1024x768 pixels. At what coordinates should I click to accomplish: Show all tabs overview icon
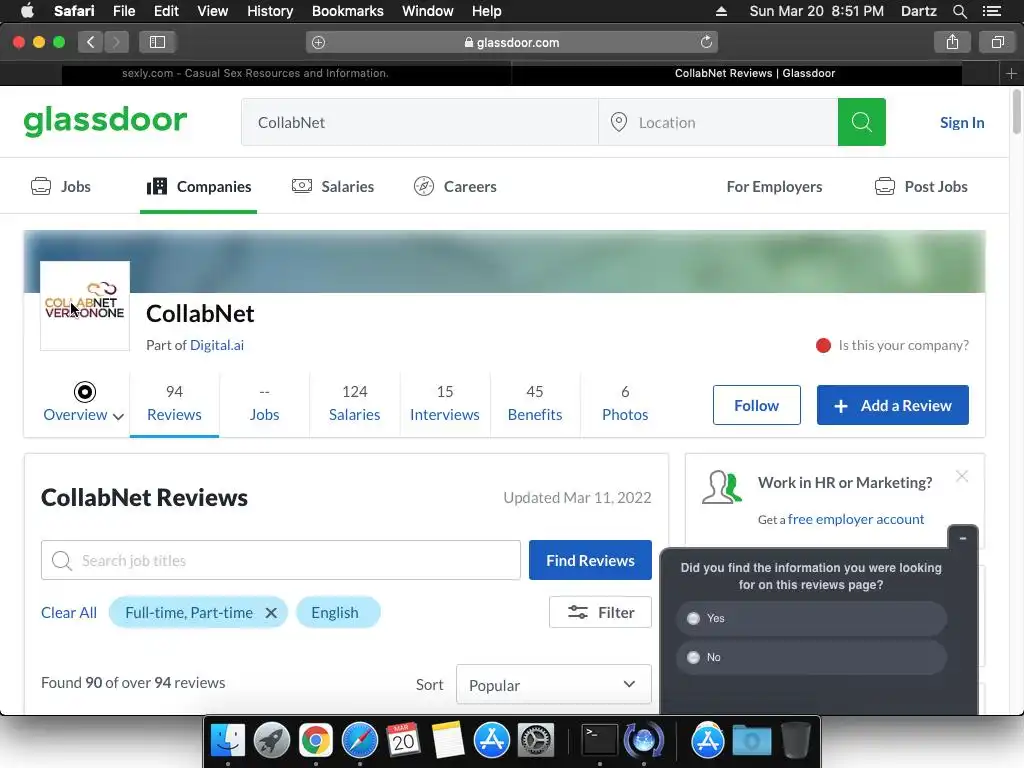997,42
